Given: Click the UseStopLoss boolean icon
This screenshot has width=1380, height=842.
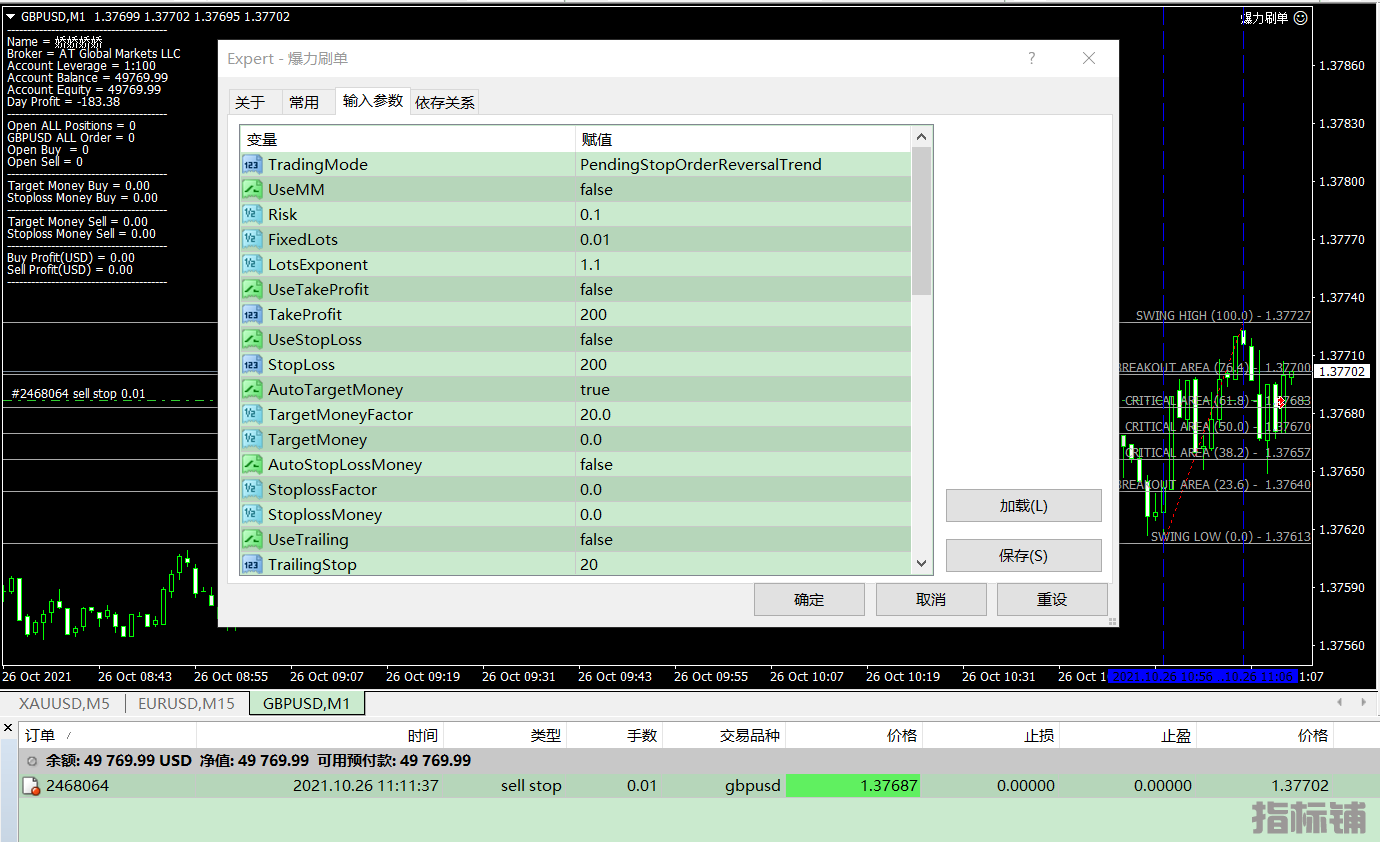Looking at the screenshot, I should click(x=252, y=340).
